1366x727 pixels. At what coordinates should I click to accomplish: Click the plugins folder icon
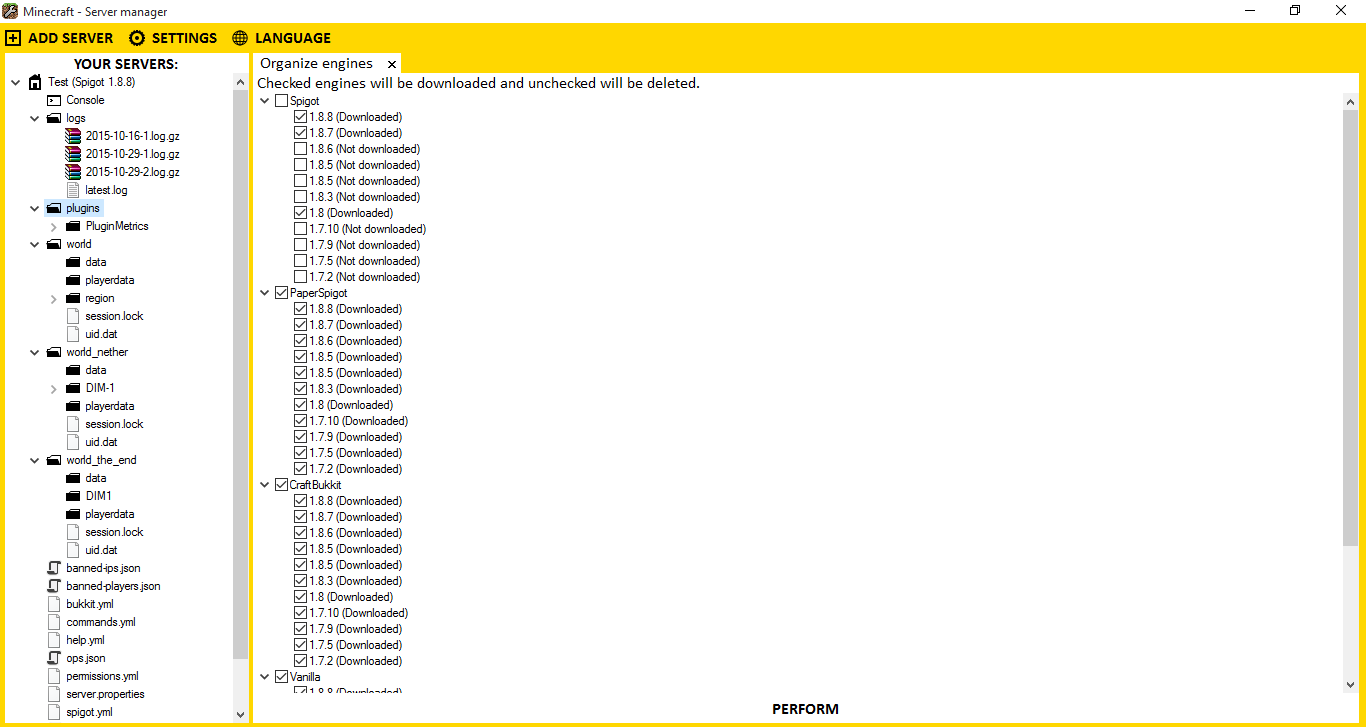(54, 208)
